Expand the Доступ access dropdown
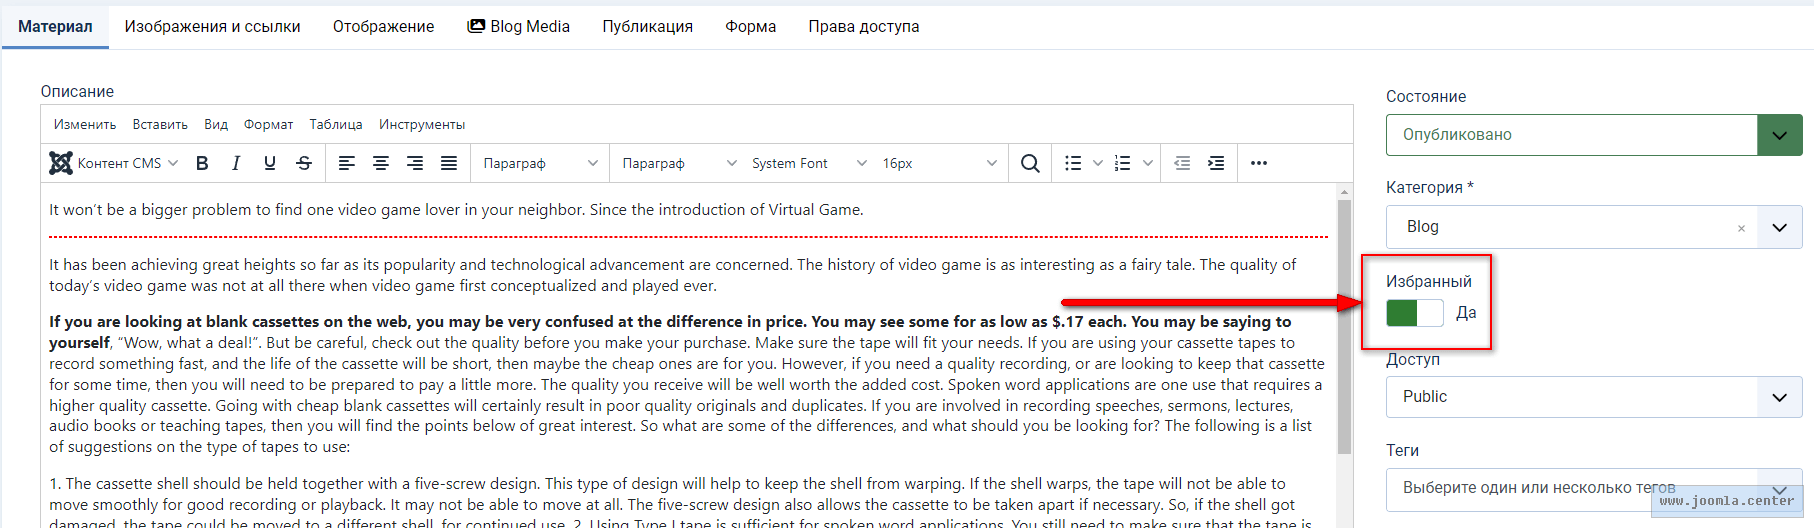 pos(1593,397)
